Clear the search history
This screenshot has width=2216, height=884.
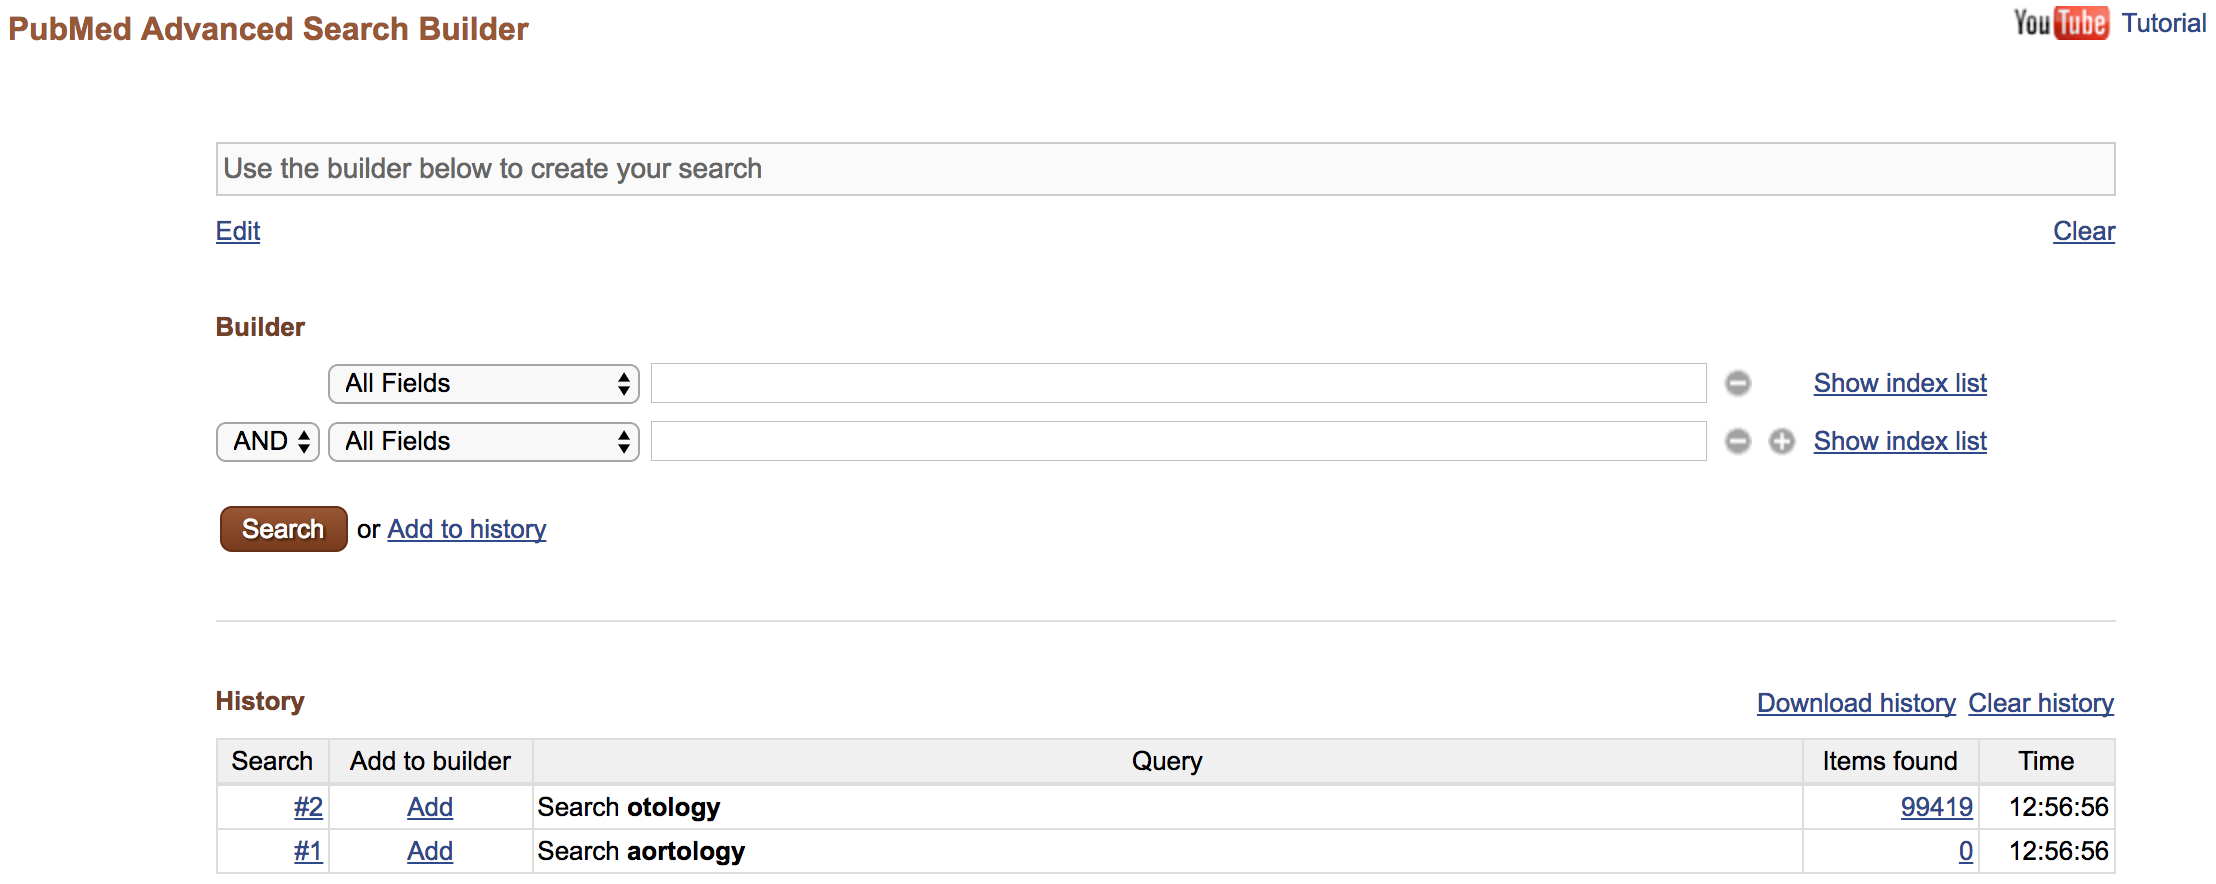[x=2041, y=703]
